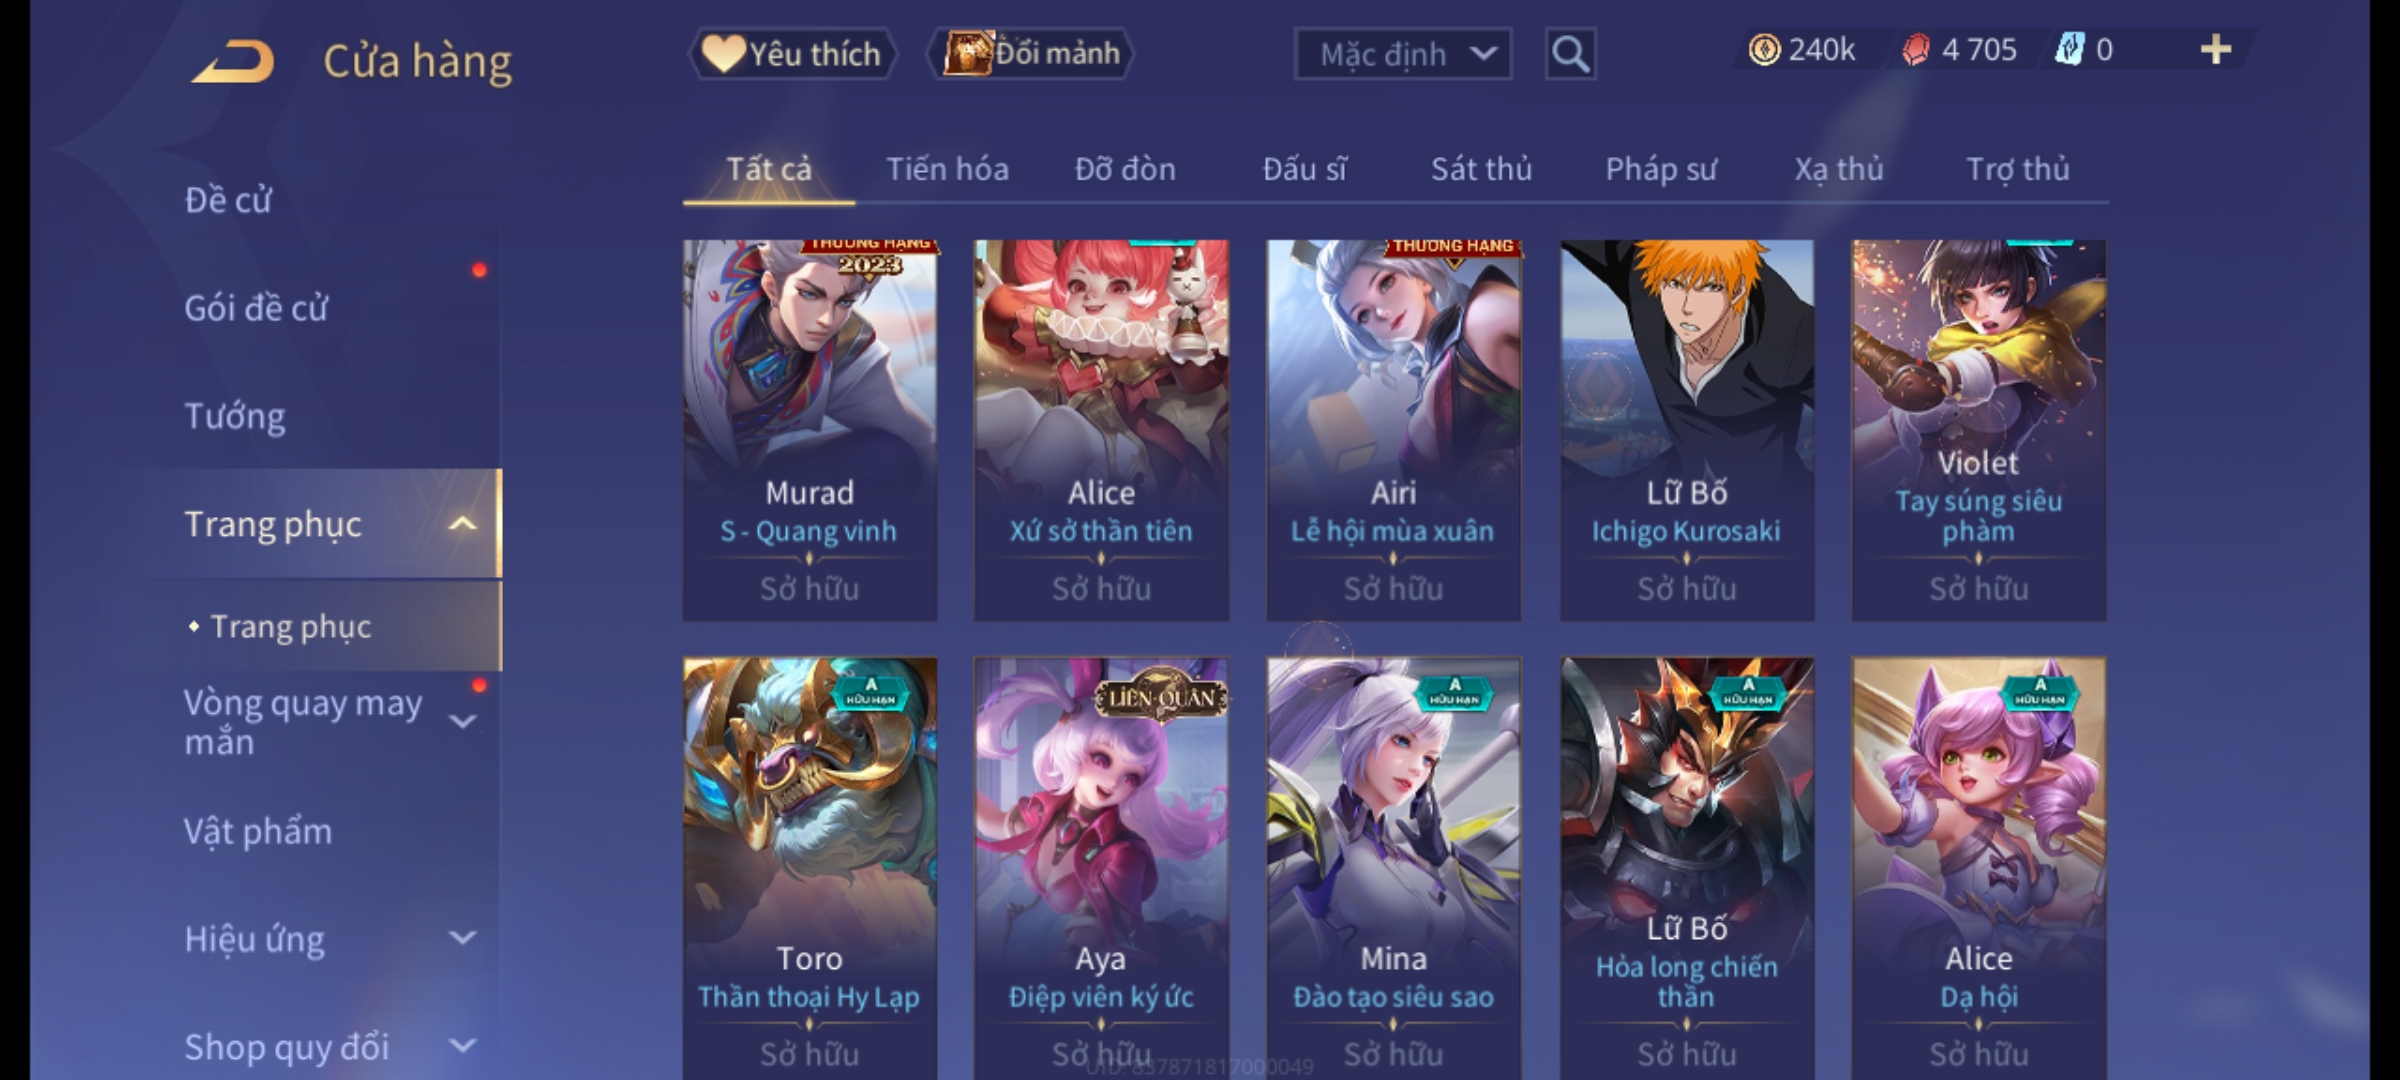This screenshot has height=1080, width=2400.
Task: Open Gói đề cử in the sidebar
Action: (x=256, y=308)
